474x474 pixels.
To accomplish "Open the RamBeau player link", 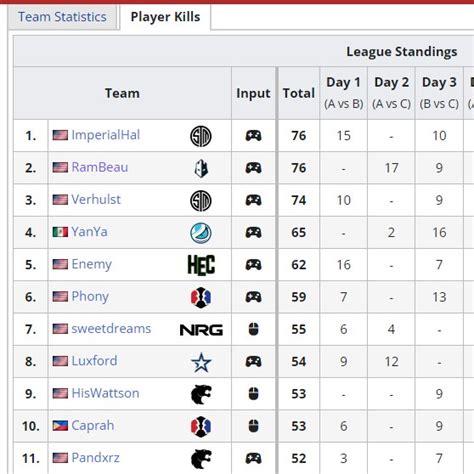I will tap(100, 167).
